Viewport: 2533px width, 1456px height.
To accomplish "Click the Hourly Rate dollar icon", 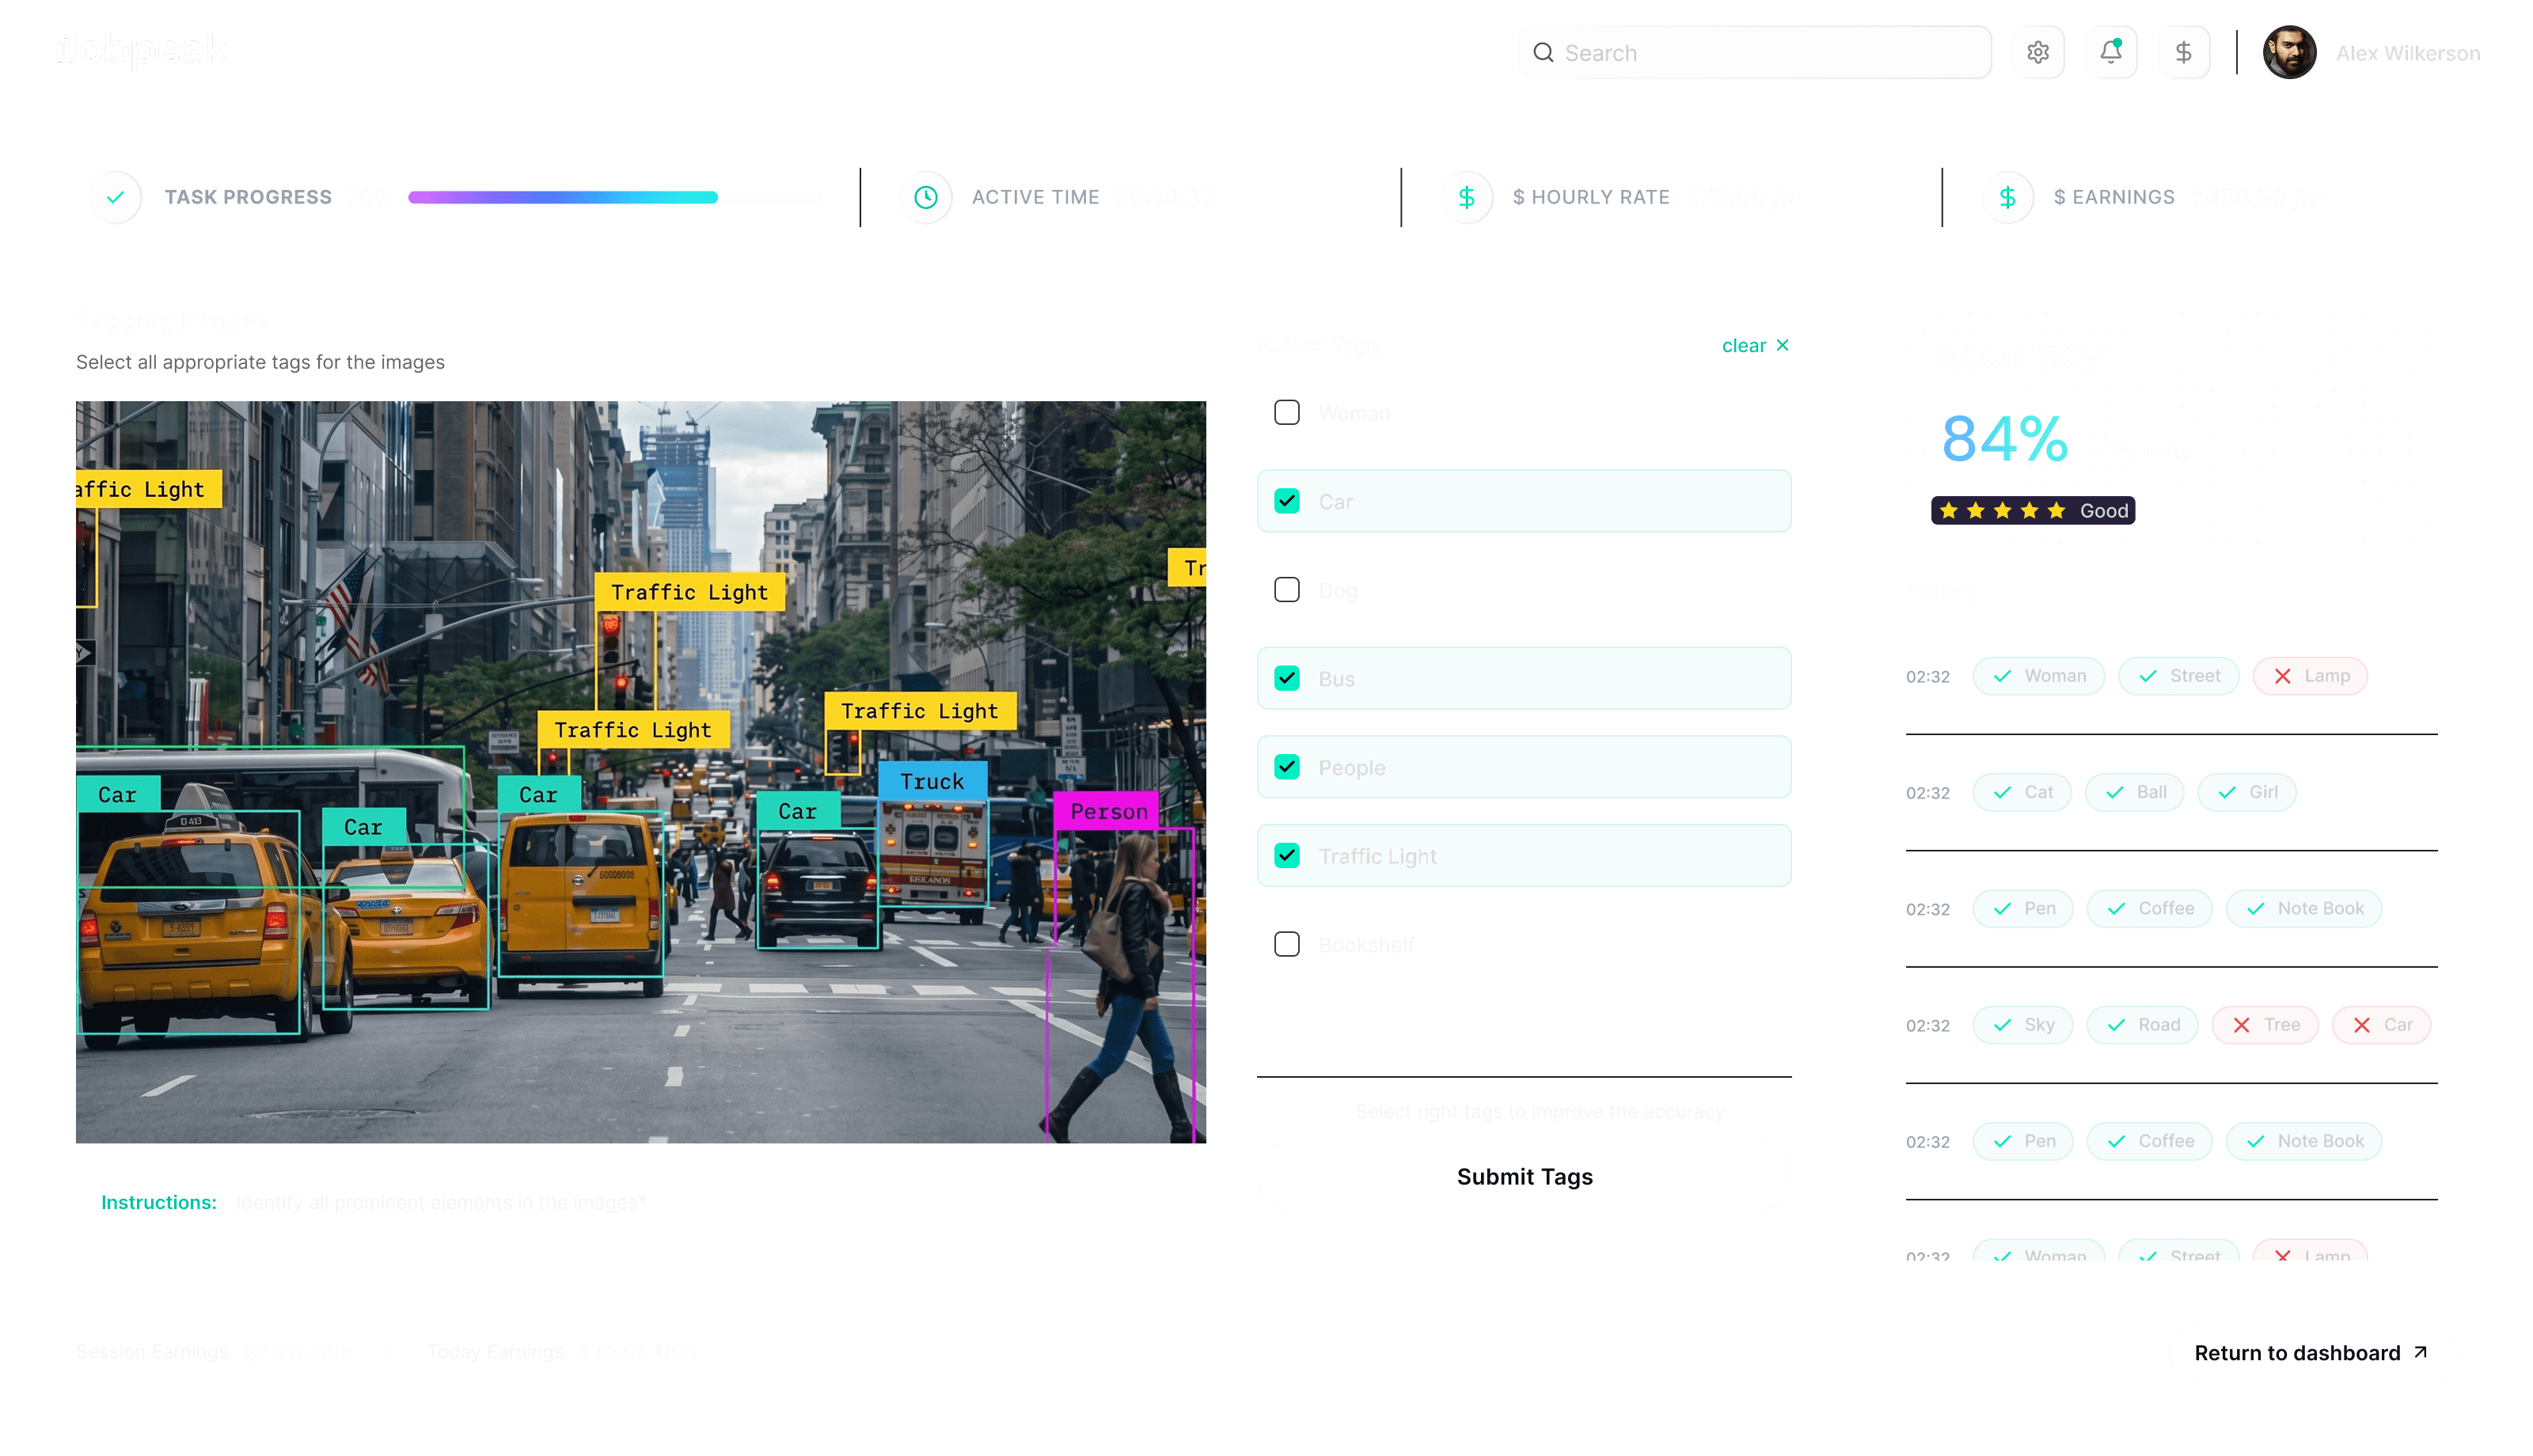I will pos(1466,197).
